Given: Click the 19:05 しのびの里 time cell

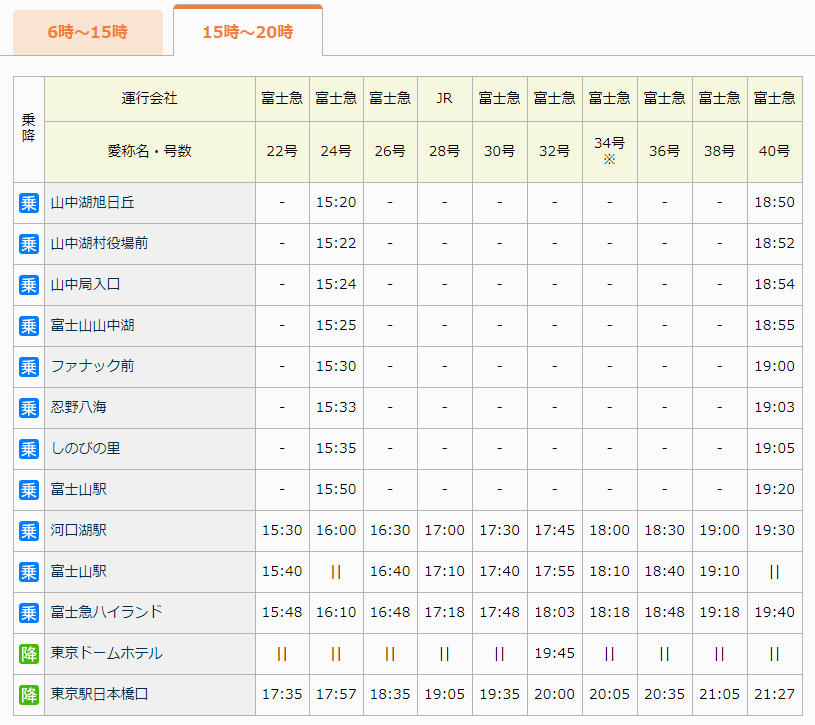Looking at the screenshot, I should (775, 449).
